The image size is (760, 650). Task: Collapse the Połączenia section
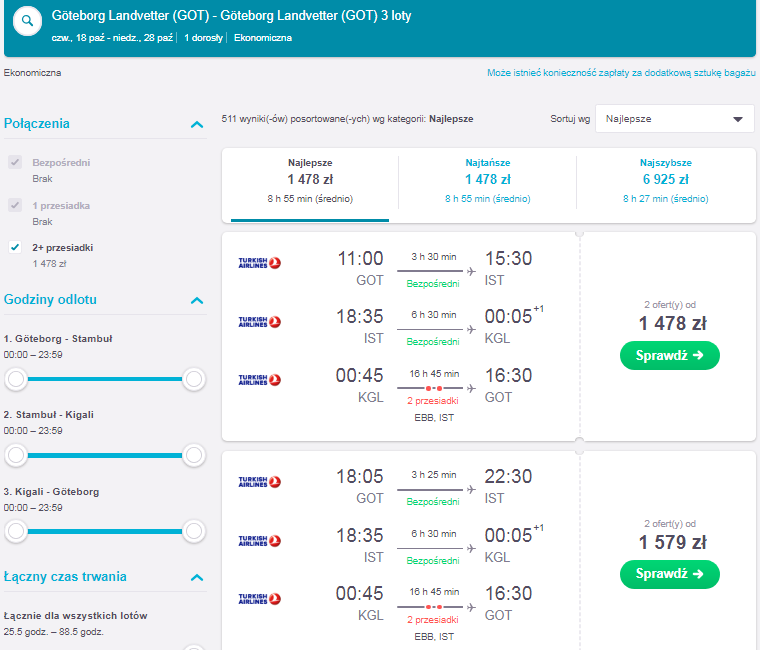click(197, 125)
